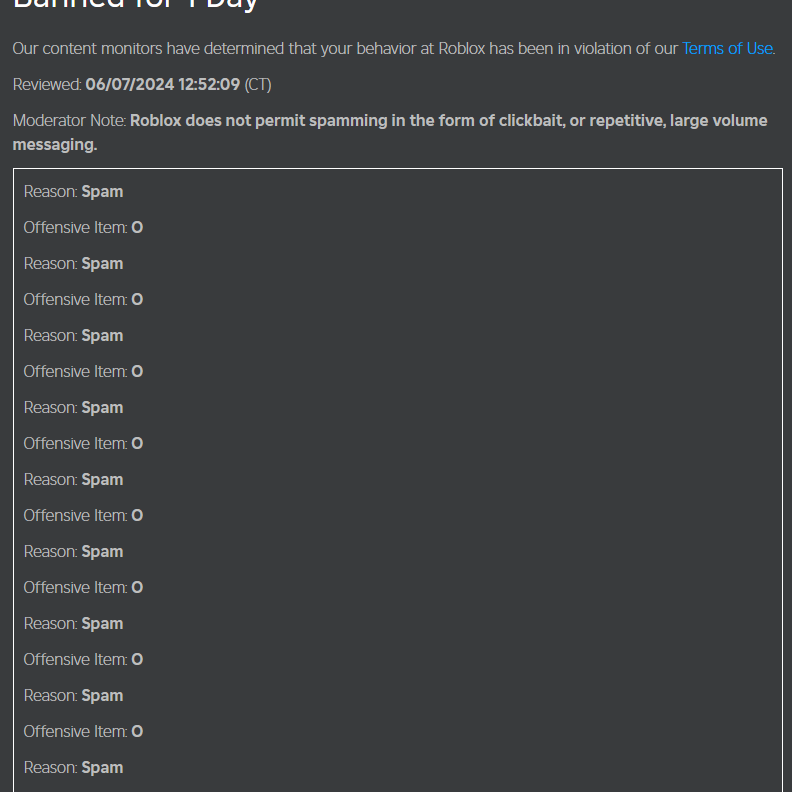
Task: Click the content monitors violation sentence
Action: 394,48
